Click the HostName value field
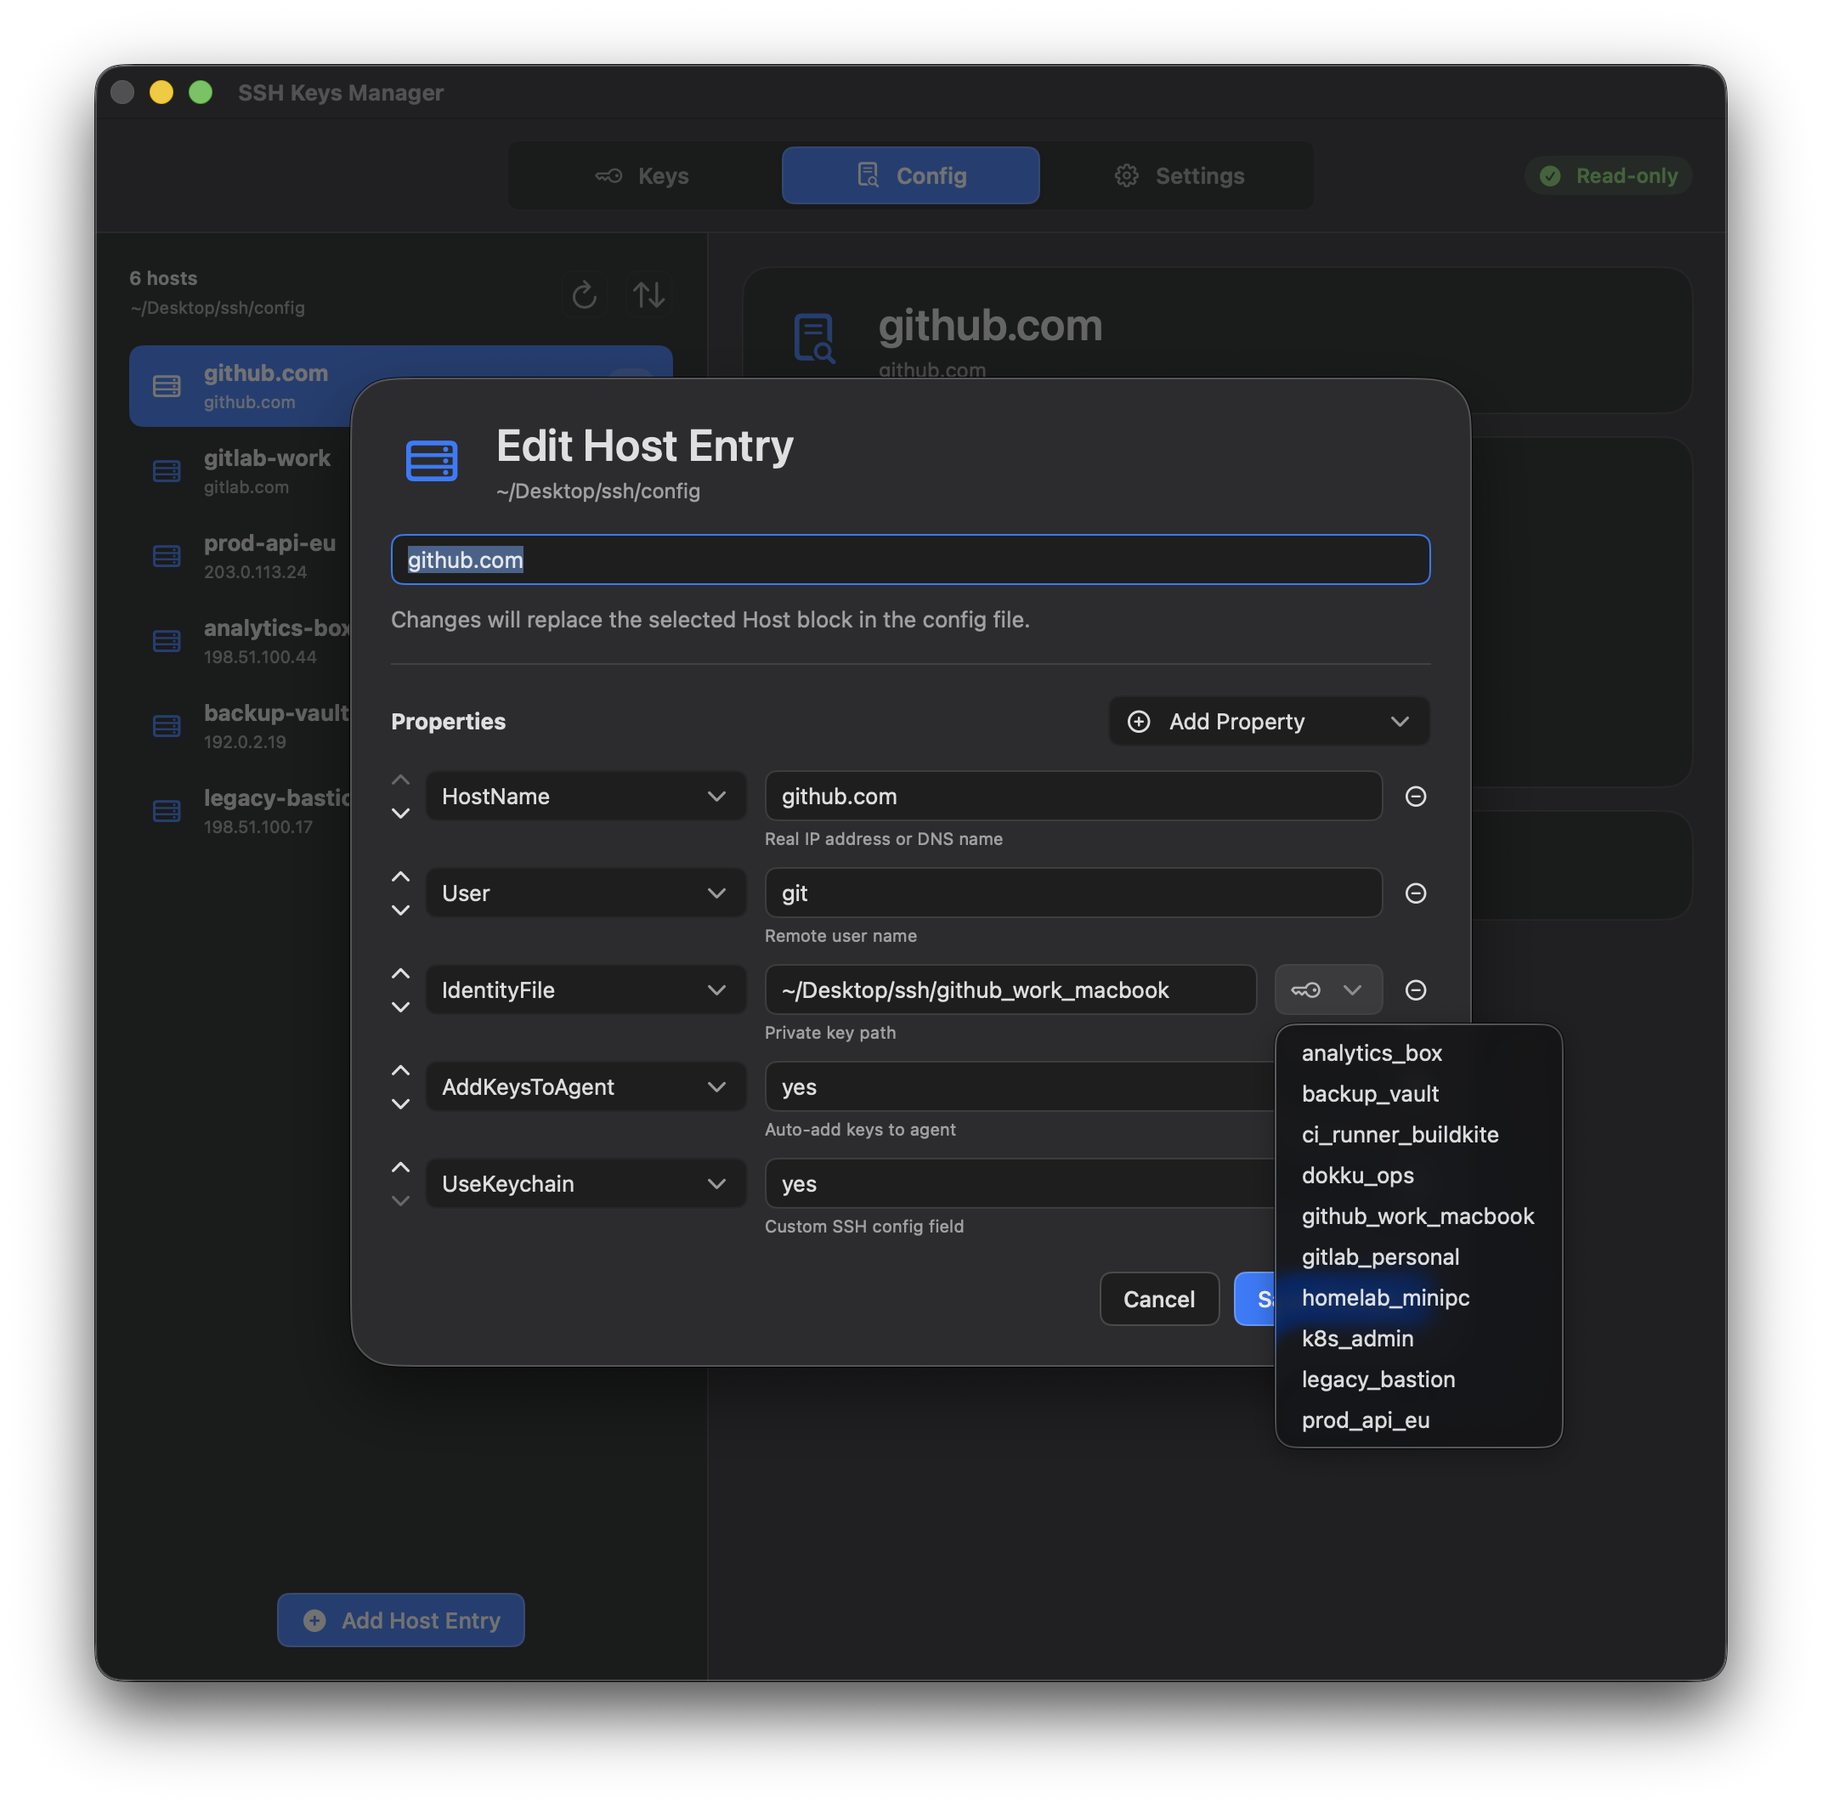This screenshot has width=1822, height=1807. pyautogui.click(x=1073, y=796)
